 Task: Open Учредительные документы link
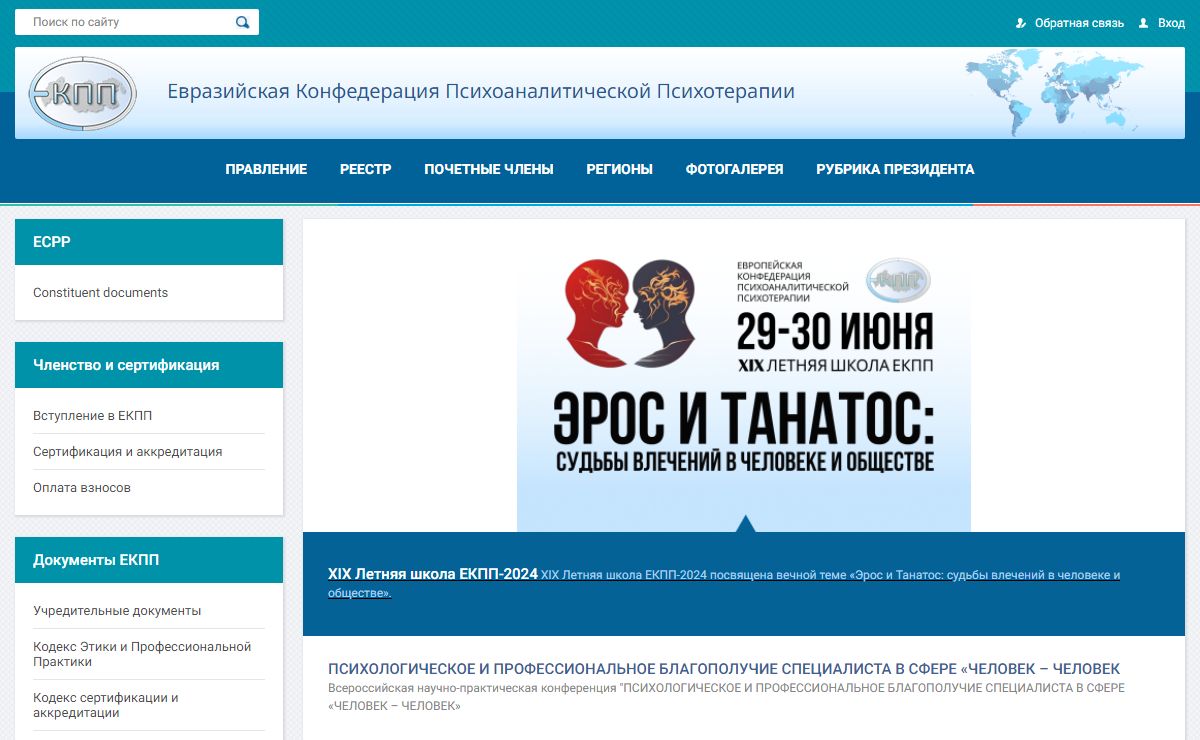tap(117, 611)
